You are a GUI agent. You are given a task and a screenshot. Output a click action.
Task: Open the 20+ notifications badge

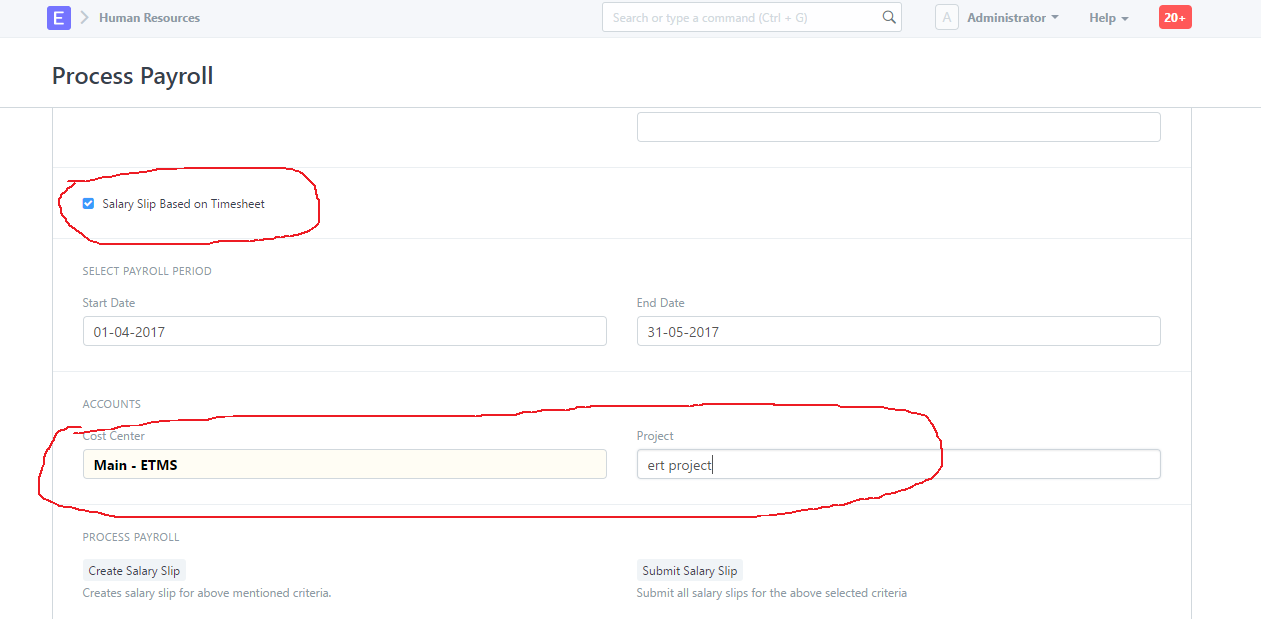(x=1175, y=18)
